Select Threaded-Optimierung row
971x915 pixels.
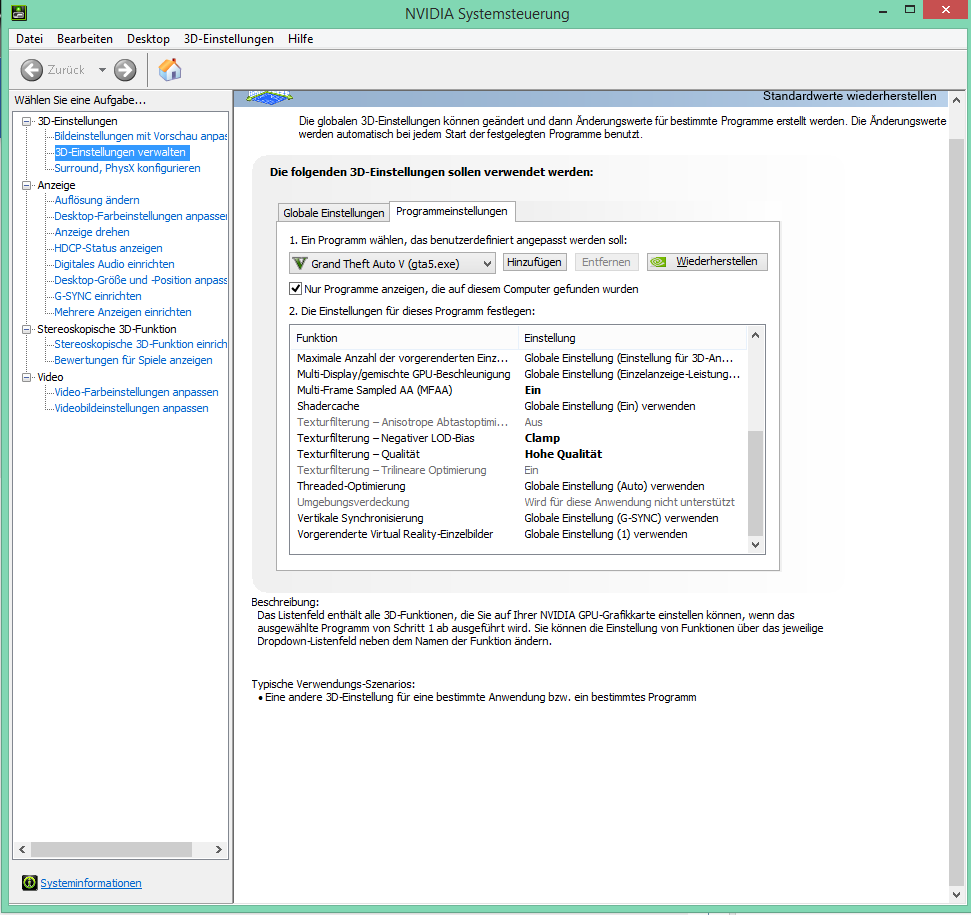point(518,487)
